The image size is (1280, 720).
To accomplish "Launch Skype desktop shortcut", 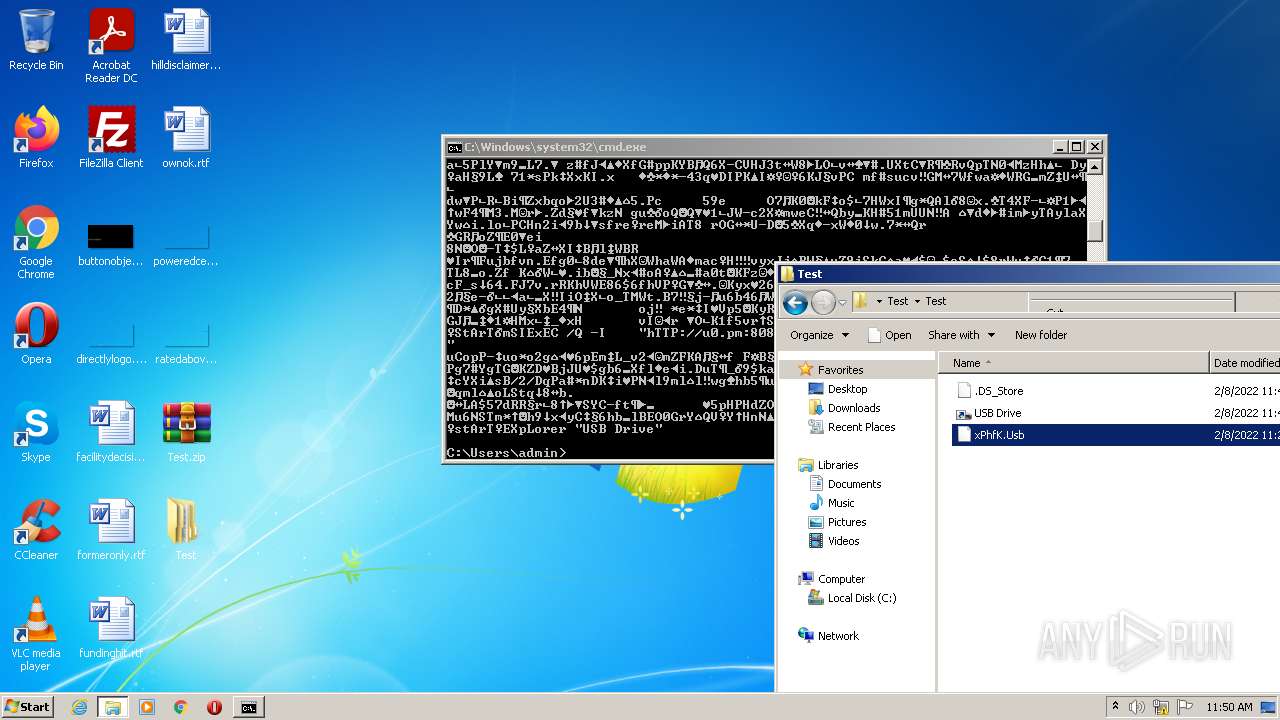I will click(36, 432).
